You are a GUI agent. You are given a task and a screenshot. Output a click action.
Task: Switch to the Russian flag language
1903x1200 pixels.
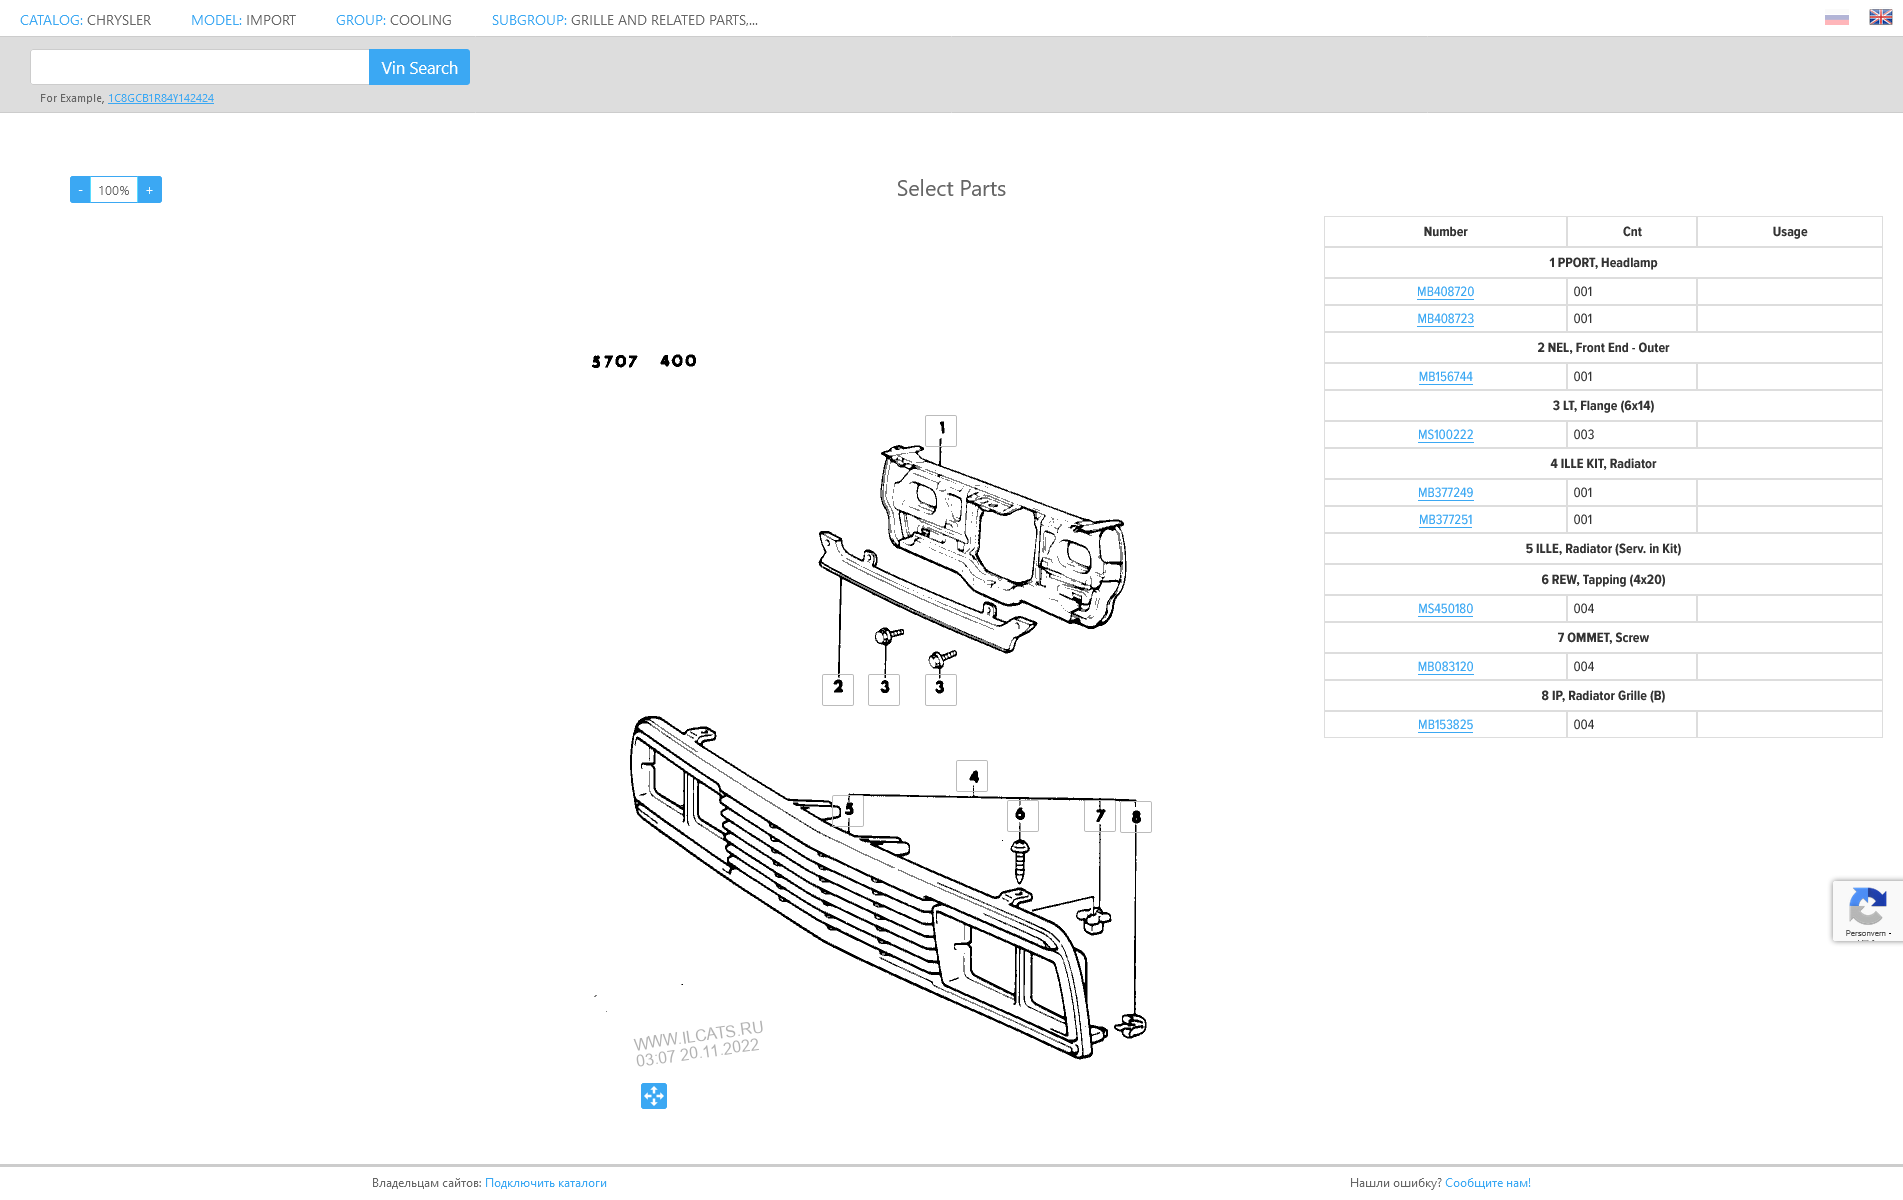coord(1836,19)
